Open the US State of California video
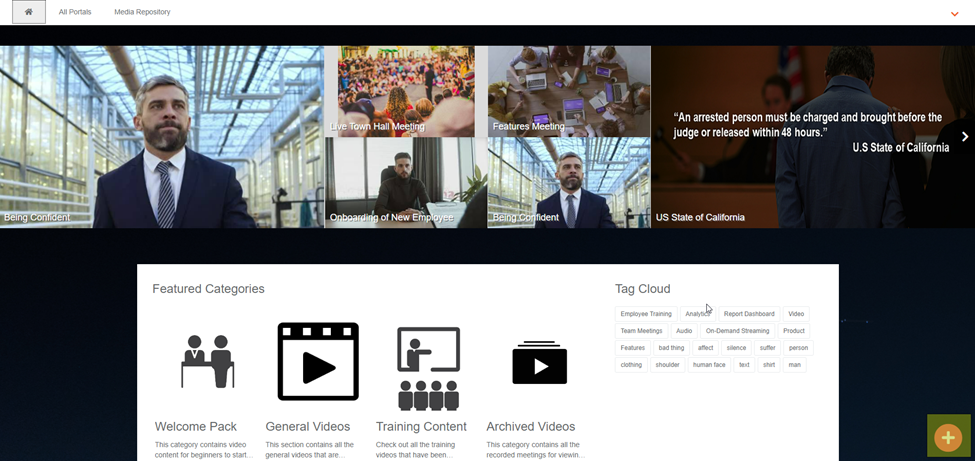Viewport: 975px width, 461px height. (x=812, y=137)
